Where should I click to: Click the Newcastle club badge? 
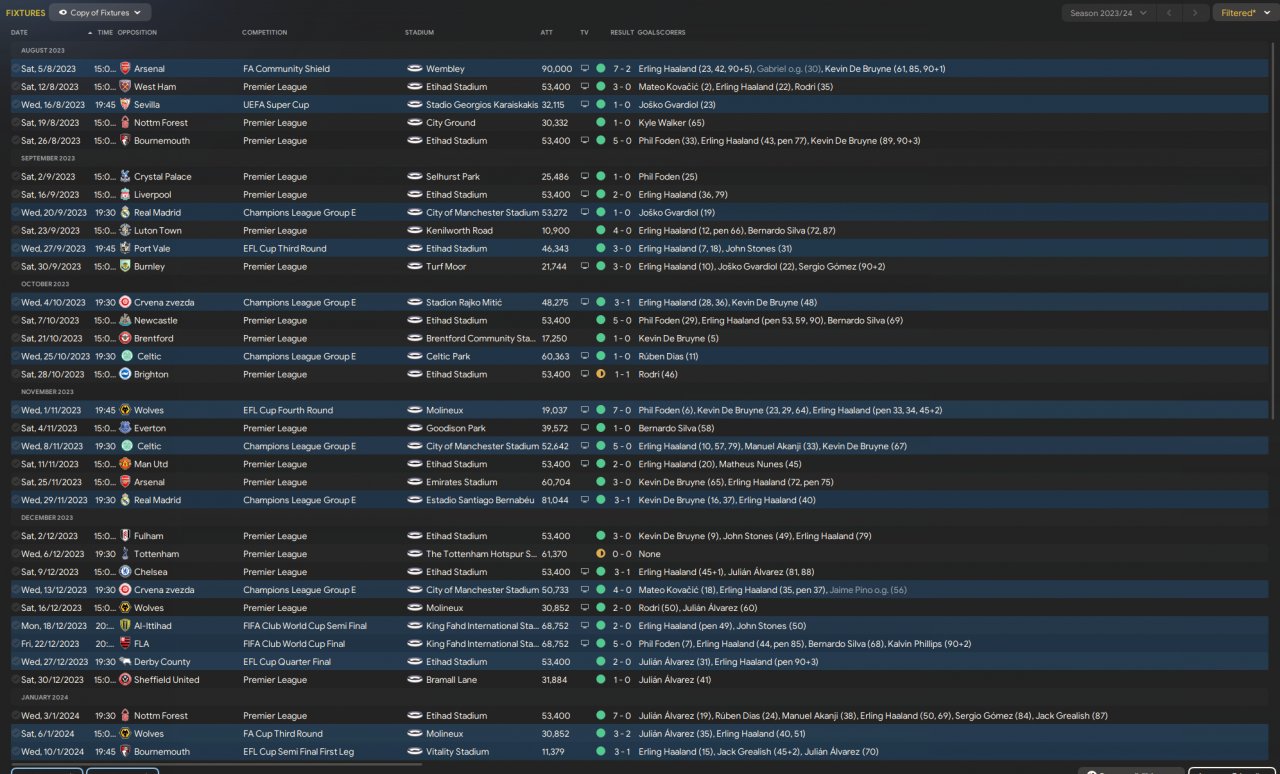(x=125, y=321)
